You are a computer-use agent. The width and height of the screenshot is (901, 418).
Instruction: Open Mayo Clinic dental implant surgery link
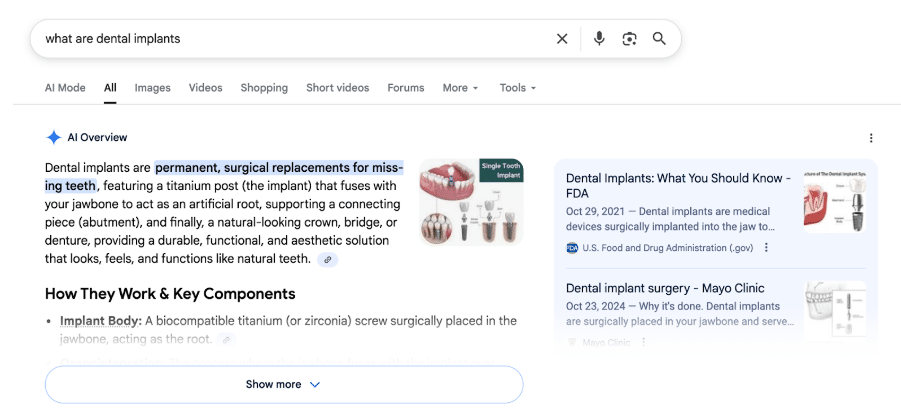[665, 288]
